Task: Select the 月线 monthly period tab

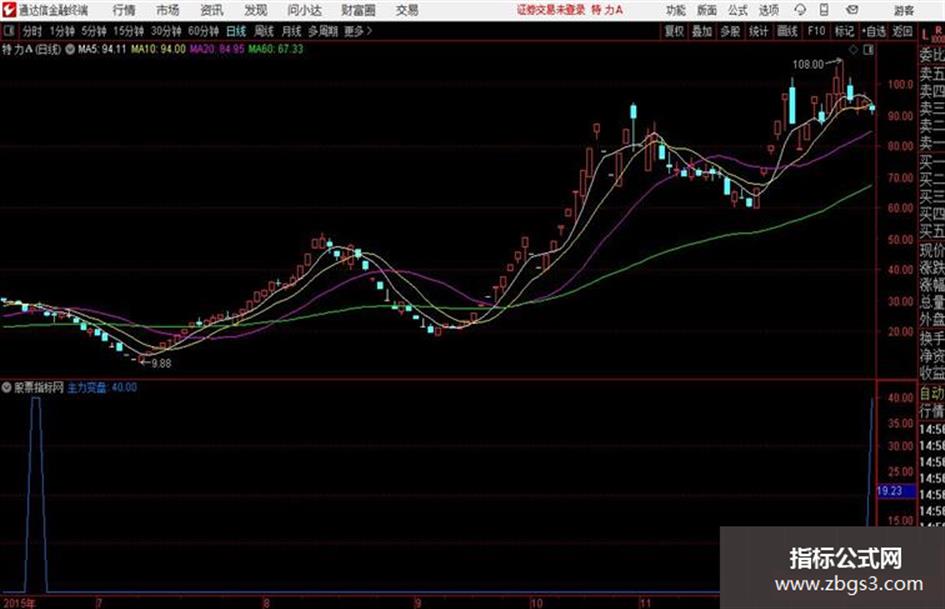Action: (x=291, y=31)
